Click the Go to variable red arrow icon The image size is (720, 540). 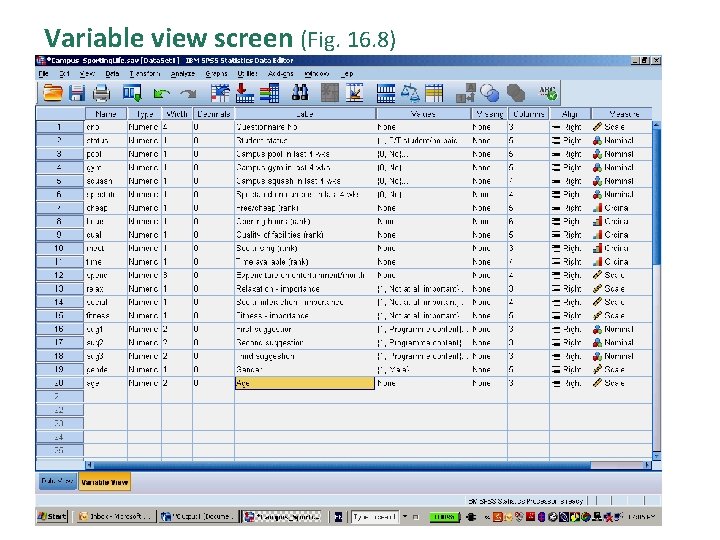tap(245, 93)
